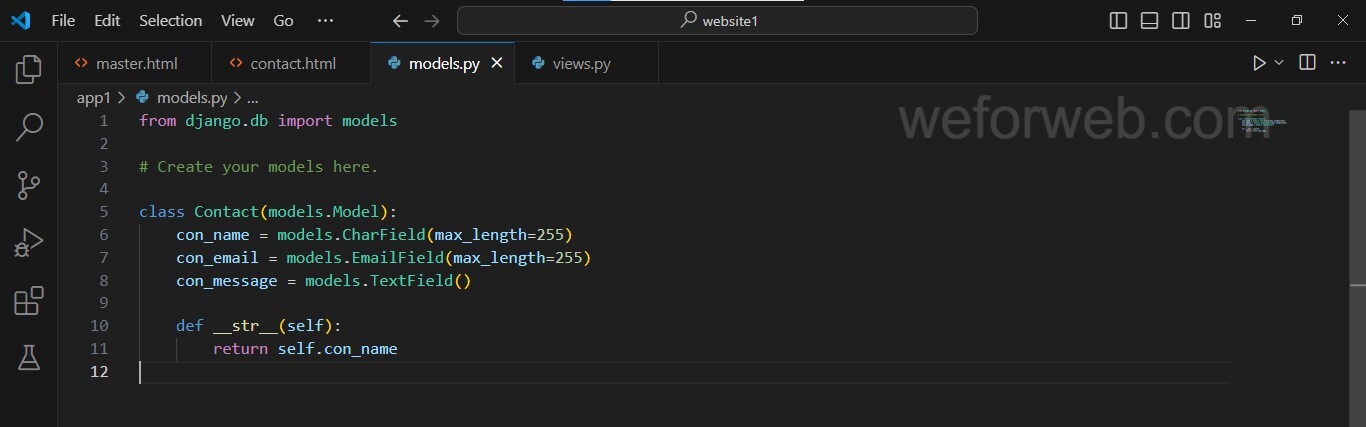The image size is (1366, 427).
Task: Click the con_message TextField line
Action: (x=323, y=281)
